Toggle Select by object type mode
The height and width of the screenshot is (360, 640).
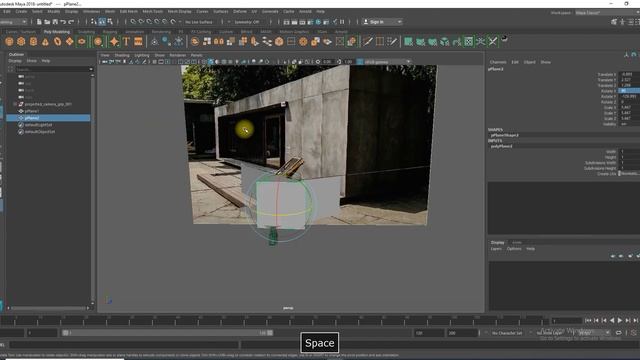coord(102,22)
